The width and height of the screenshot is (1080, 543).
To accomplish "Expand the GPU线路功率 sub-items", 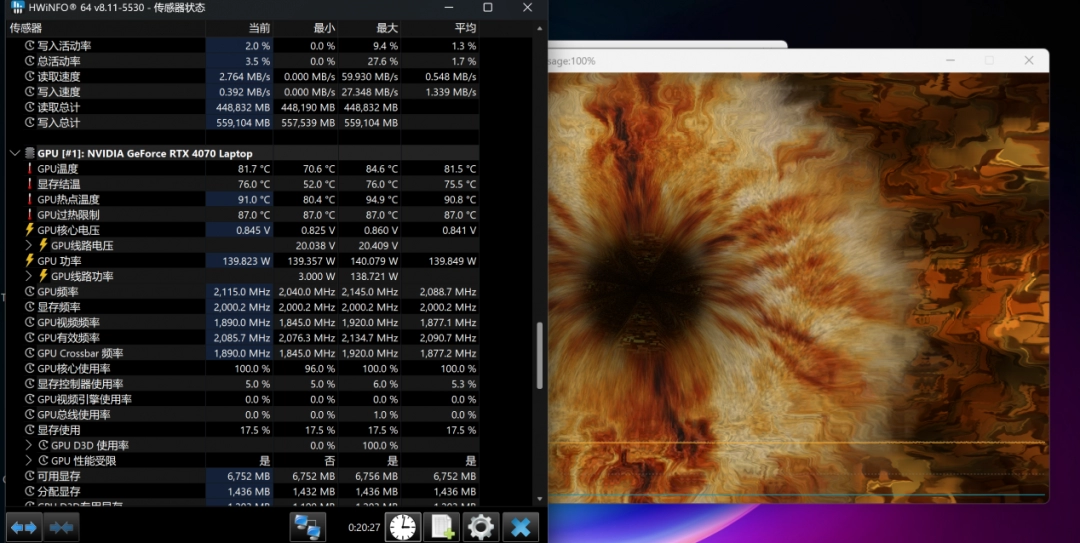I will pos(29,276).
